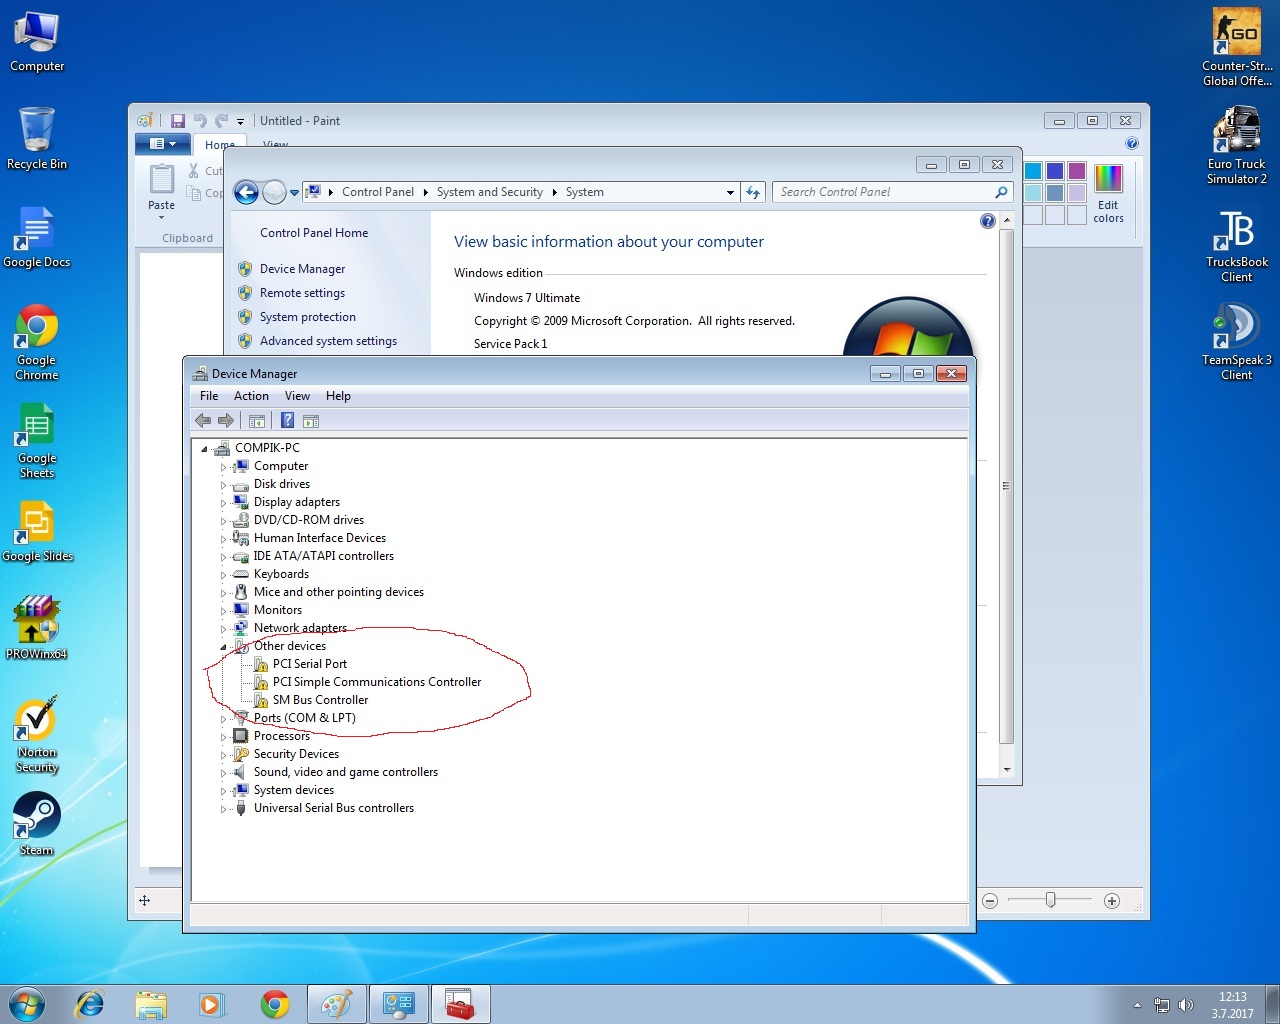
Task: Click the Search Control Panel field
Action: [x=892, y=192]
